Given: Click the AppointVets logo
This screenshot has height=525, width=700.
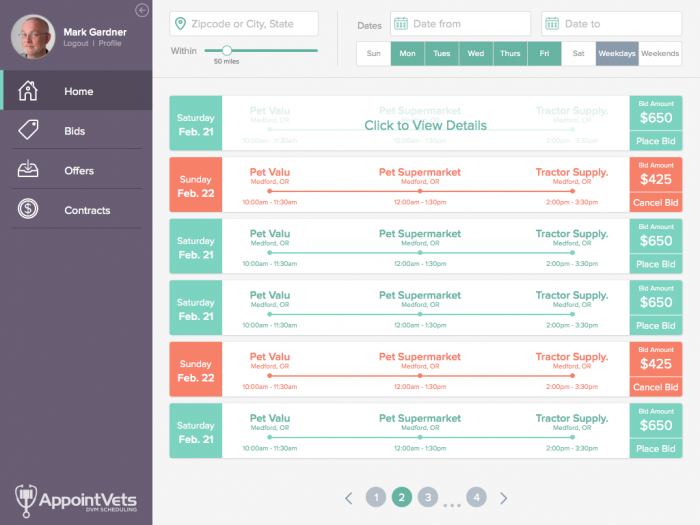Looking at the screenshot, I should (76, 500).
